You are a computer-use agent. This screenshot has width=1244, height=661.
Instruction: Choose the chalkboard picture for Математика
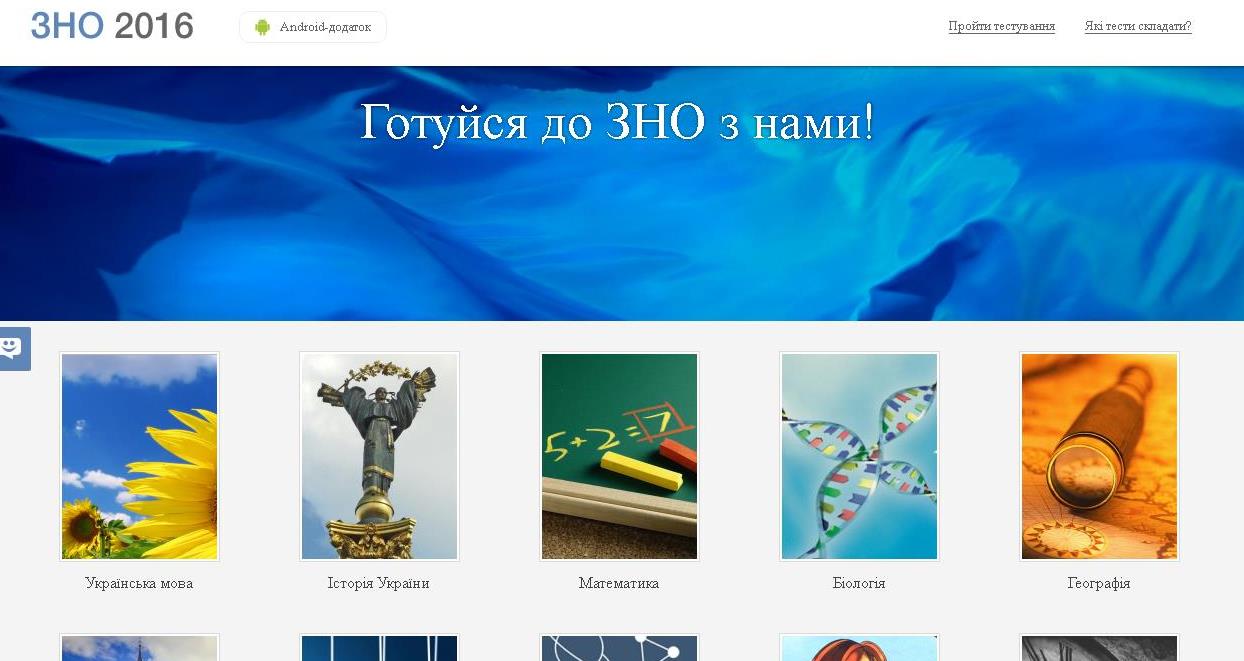tap(619, 456)
